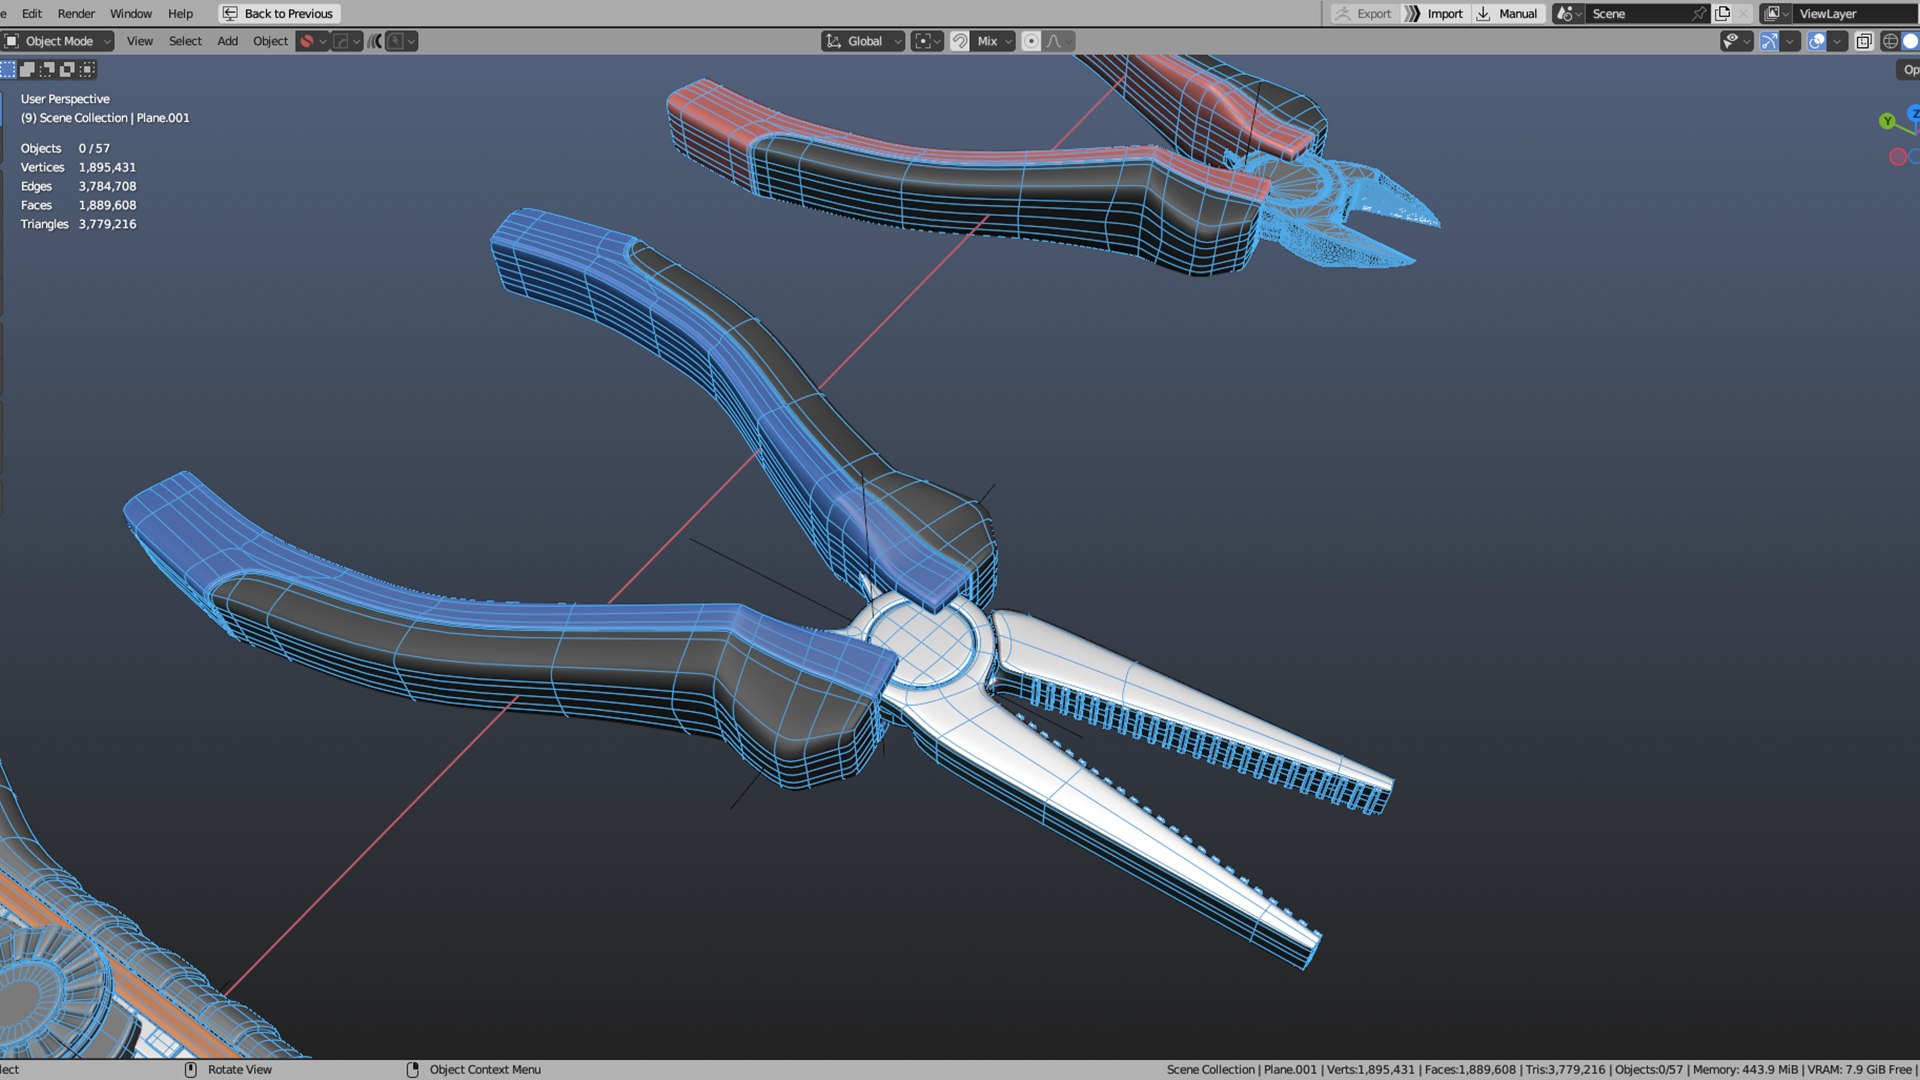Click the Manual button
Image resolution: width=1920 pixels, height=1080 pixels.
pyautogui.click(x=1507, y=14)
